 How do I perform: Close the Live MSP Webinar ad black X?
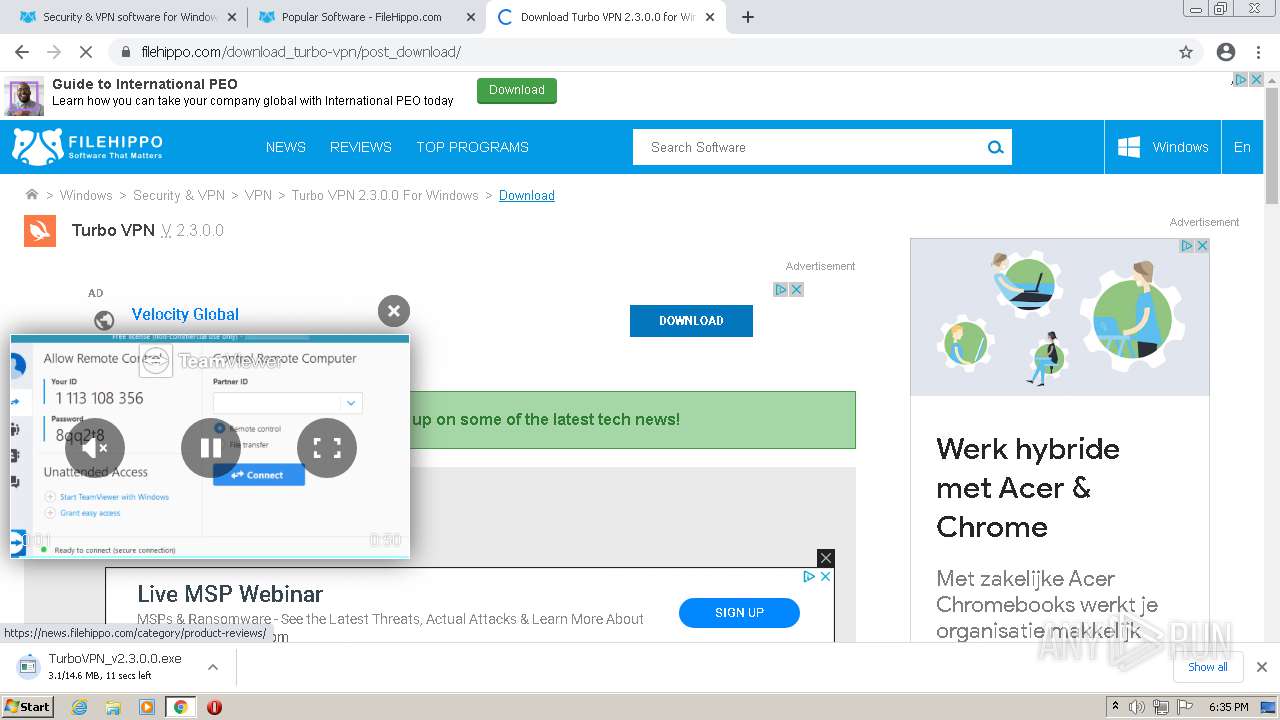[825, 558]
